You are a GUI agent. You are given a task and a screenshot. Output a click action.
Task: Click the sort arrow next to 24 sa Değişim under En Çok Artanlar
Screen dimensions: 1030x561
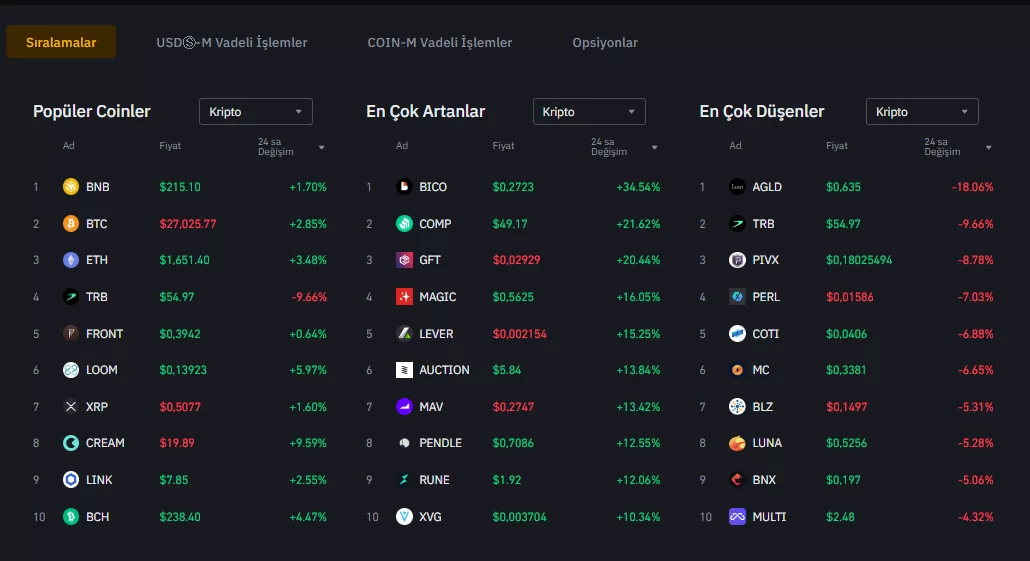tap(654, 148)
